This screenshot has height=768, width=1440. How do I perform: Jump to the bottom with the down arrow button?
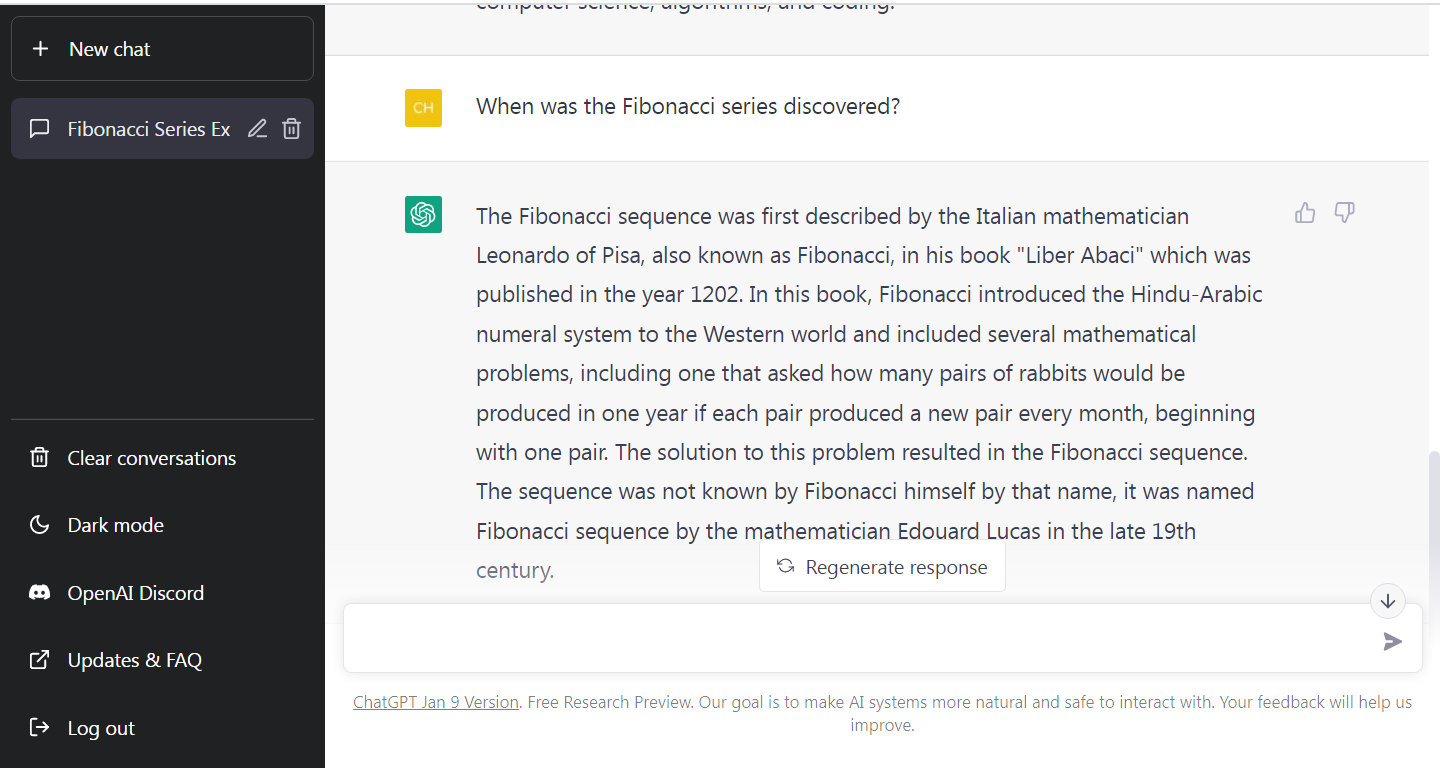click(x=1388, y=601)
